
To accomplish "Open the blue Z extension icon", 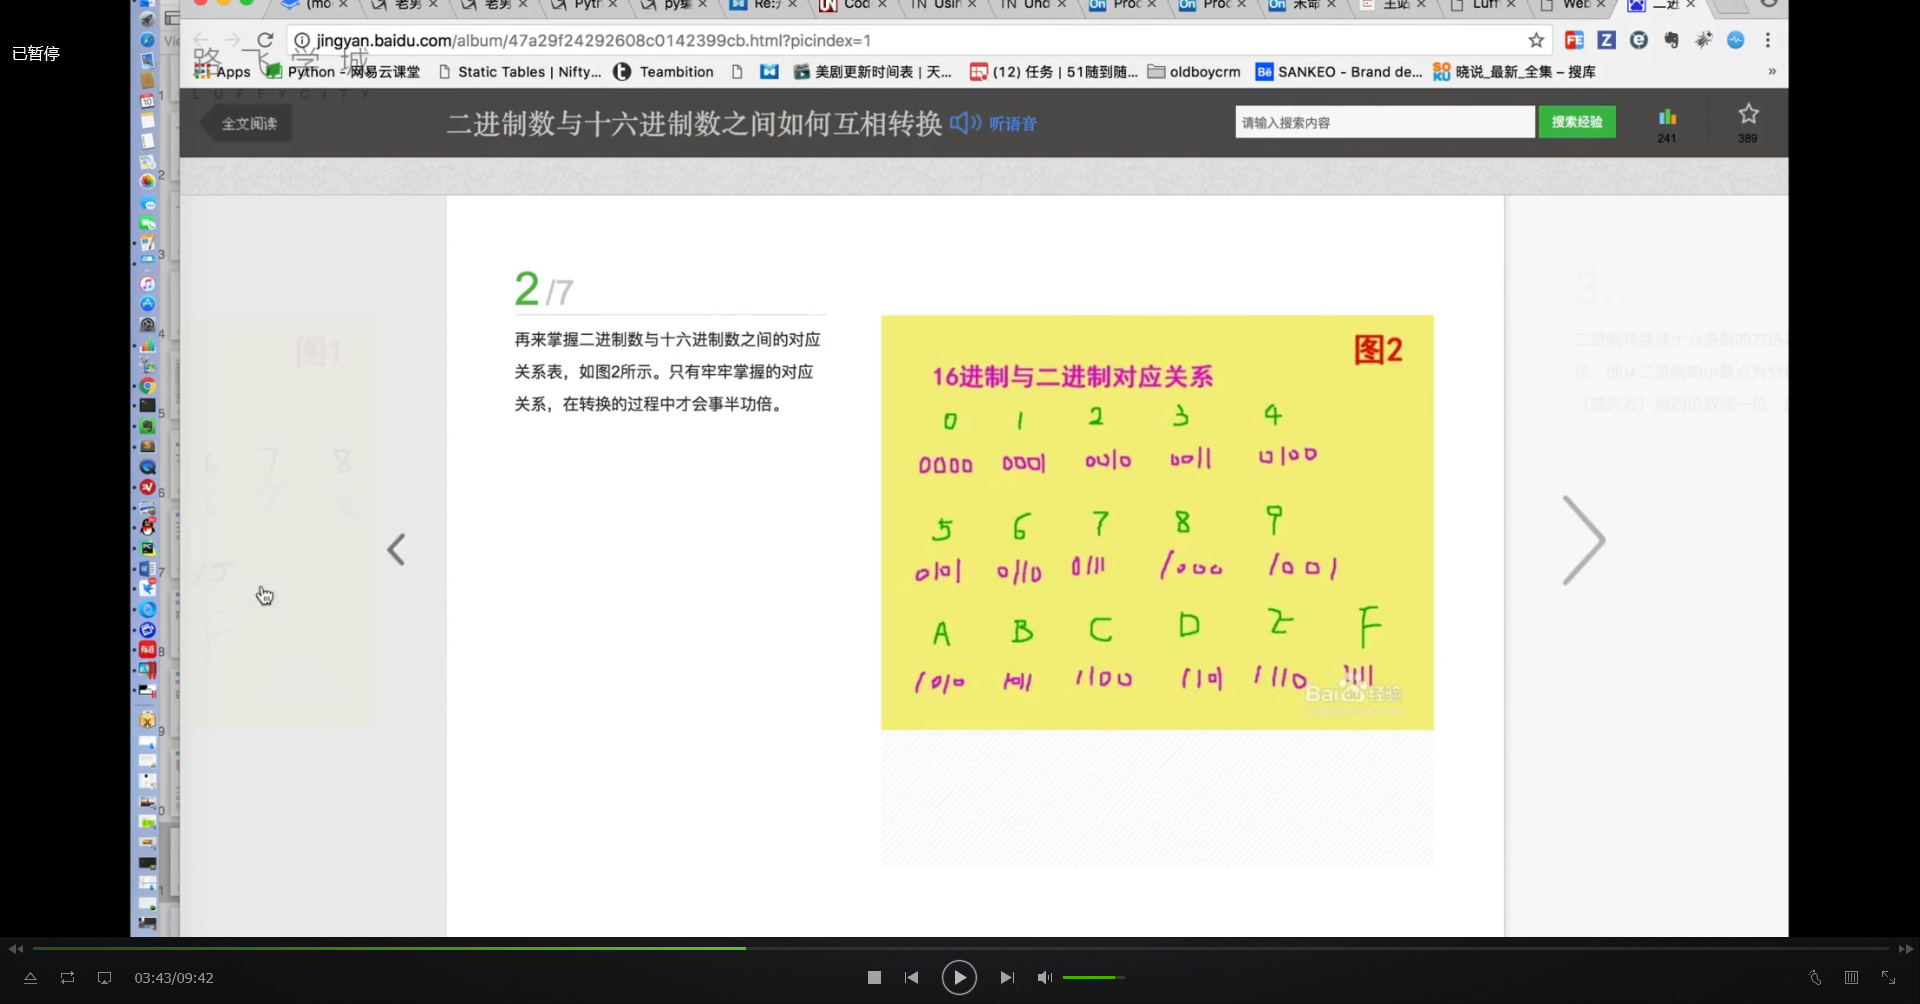I will click(x=1606, y=40).
